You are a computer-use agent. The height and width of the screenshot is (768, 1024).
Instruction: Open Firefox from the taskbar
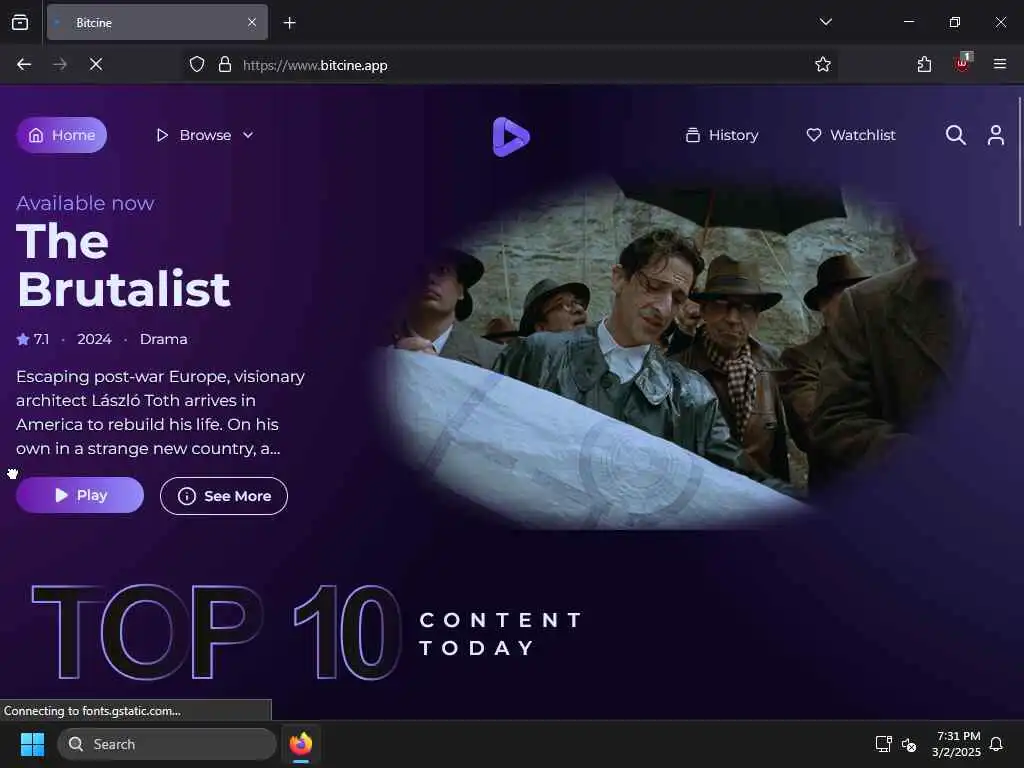coord(300,744)
